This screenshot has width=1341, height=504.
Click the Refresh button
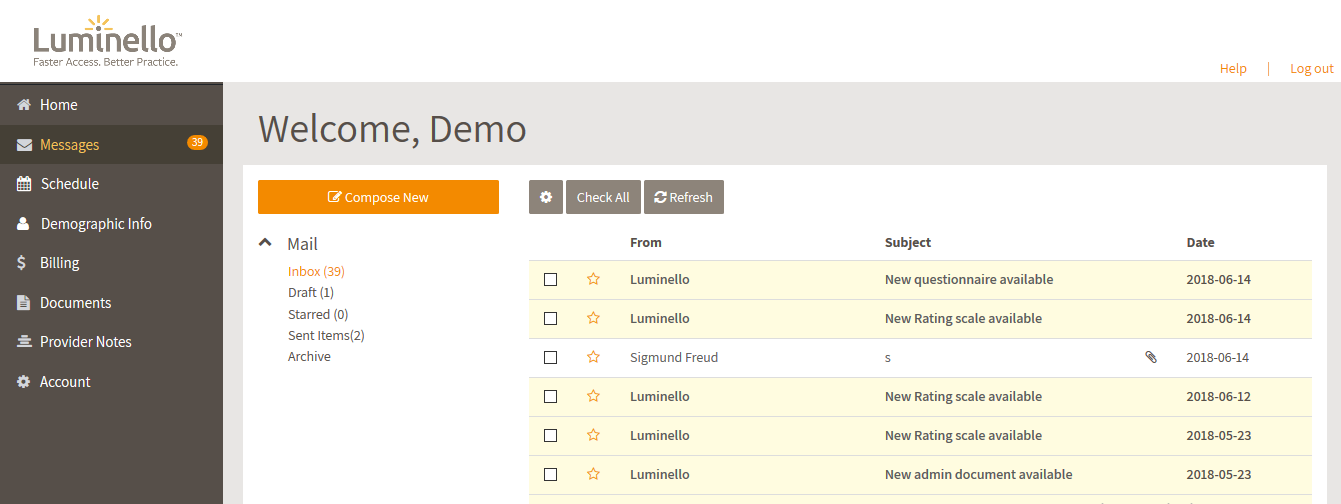pyautogui.click(x=684, y=197)
